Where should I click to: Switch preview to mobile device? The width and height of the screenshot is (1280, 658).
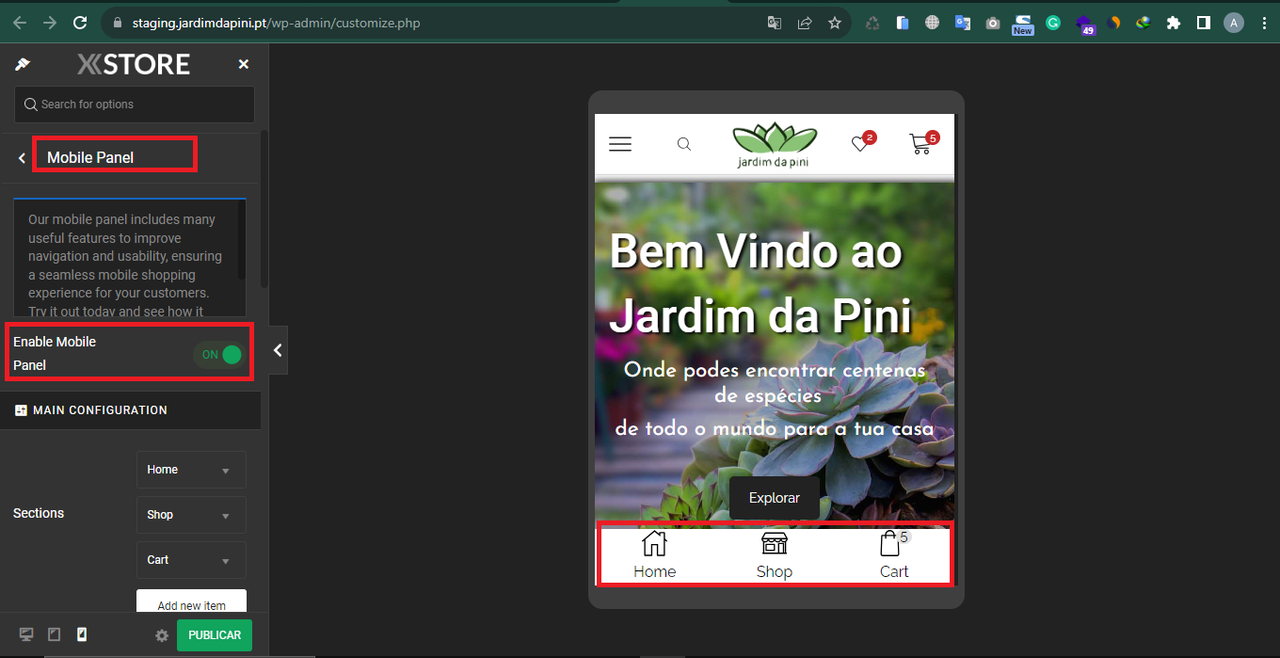coord(82,635)
